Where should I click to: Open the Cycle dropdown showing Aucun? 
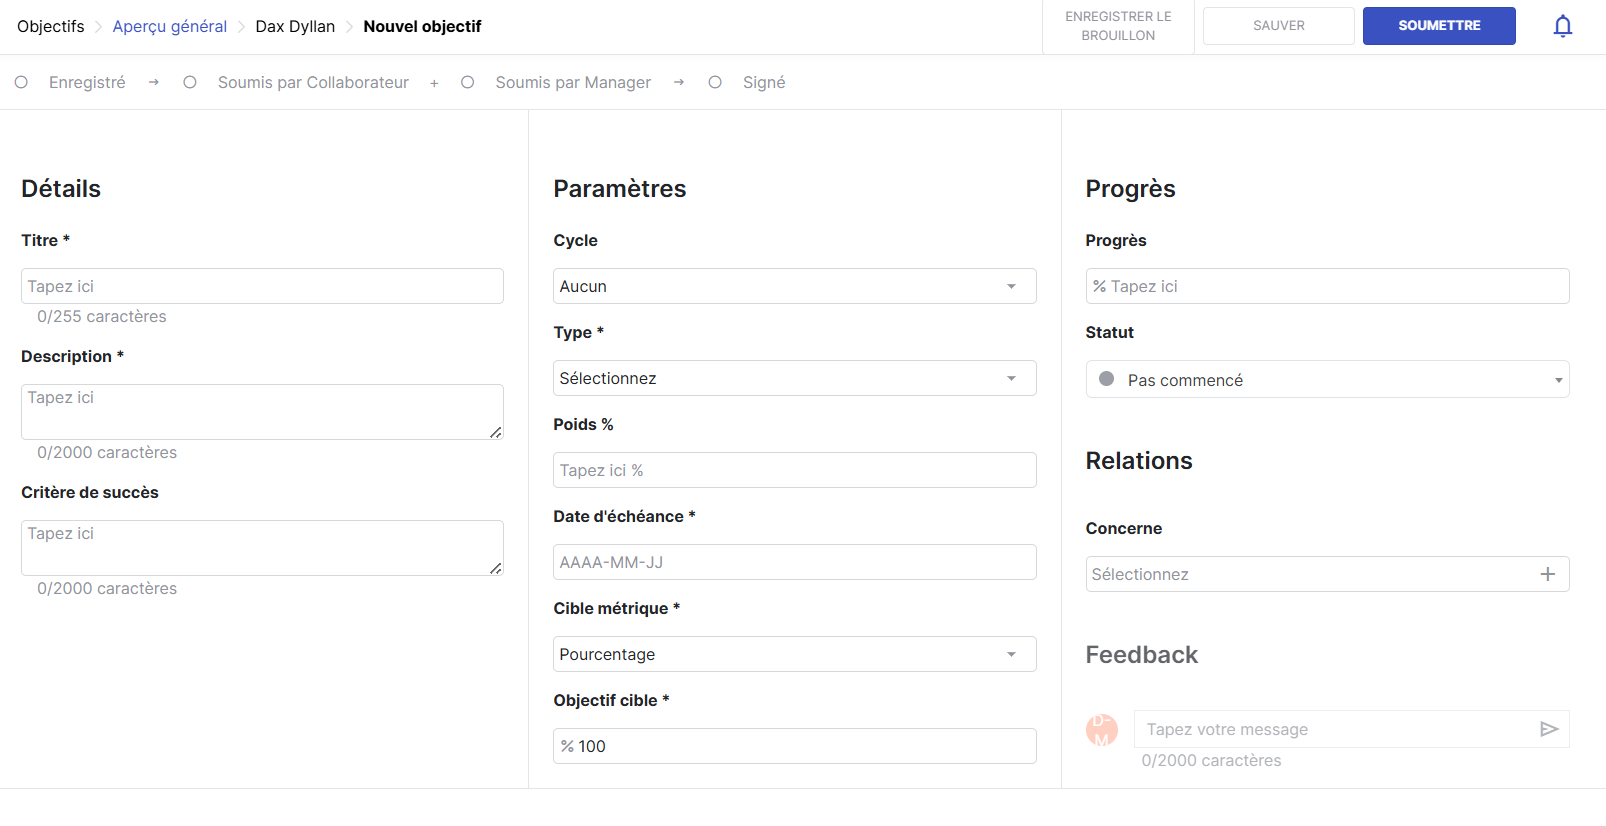(x=794, y=286)
